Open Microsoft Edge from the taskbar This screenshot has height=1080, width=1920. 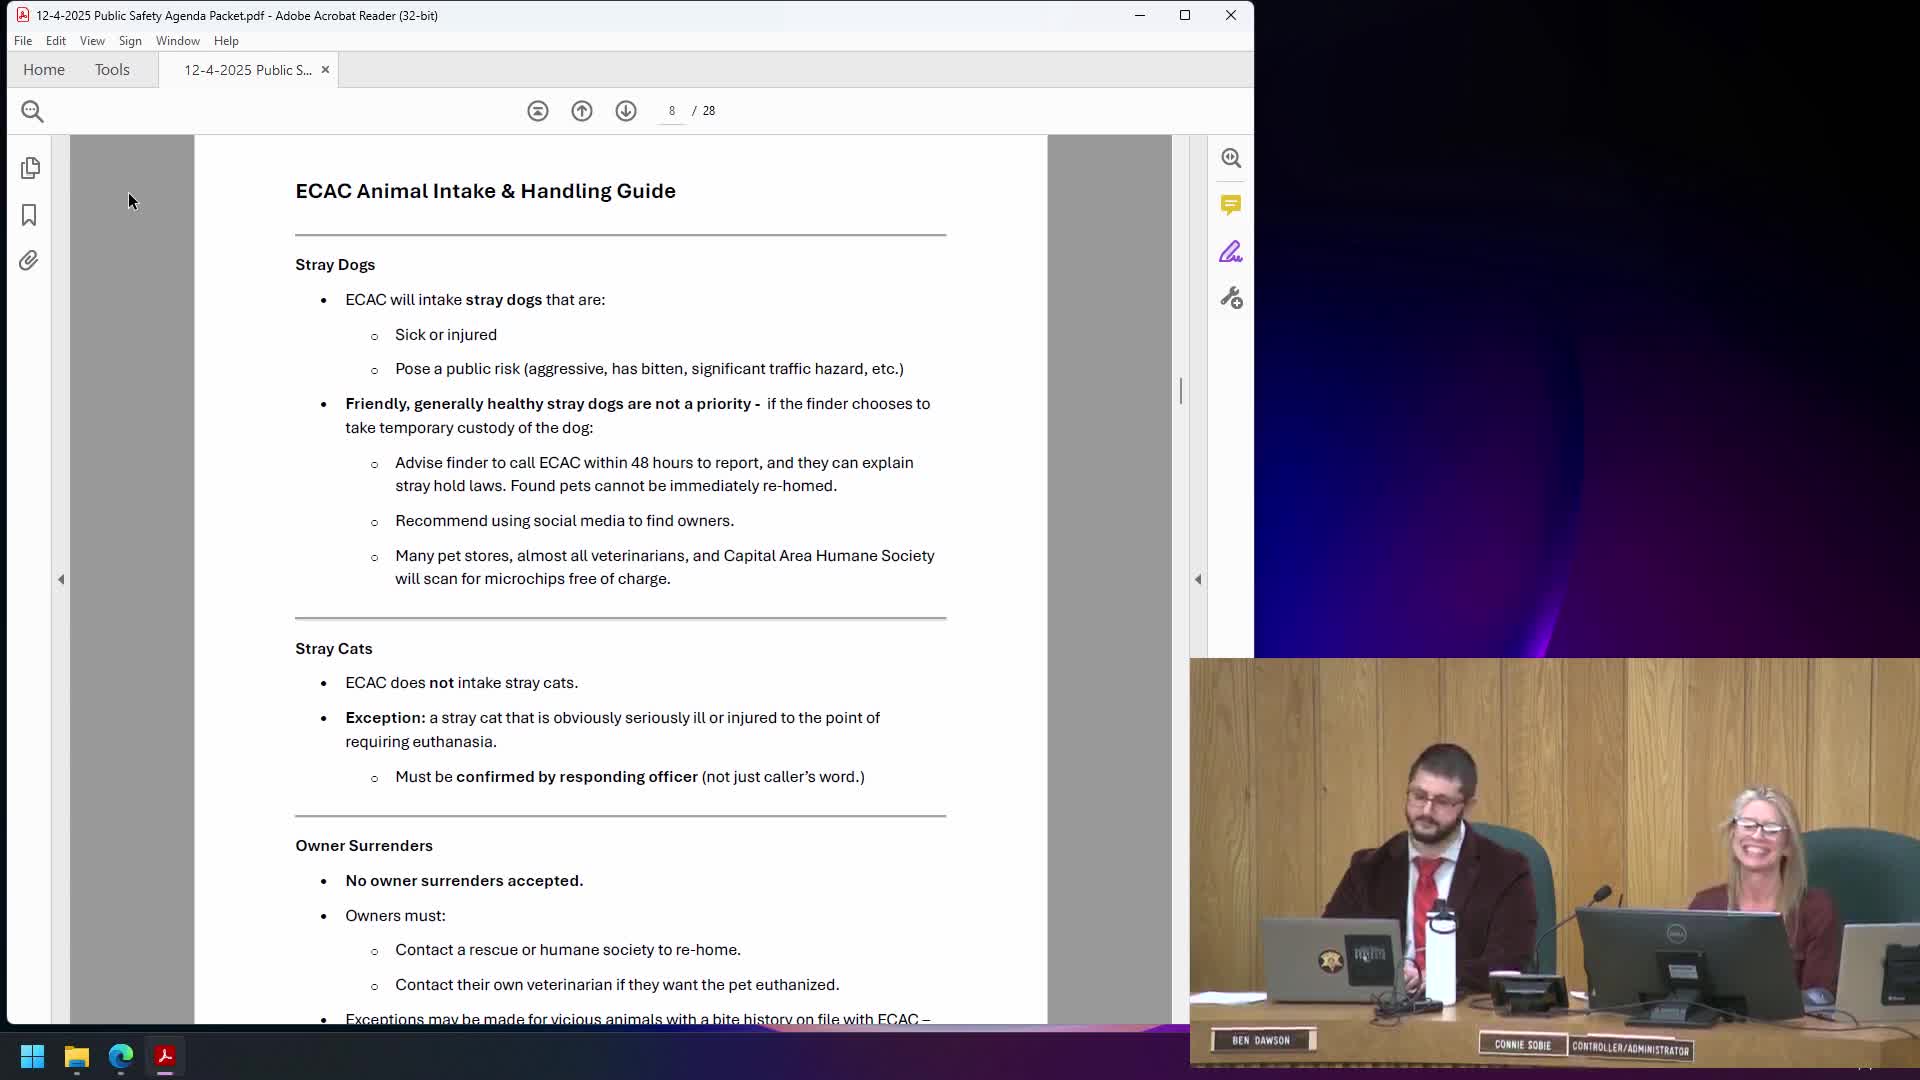(121, 1056)
